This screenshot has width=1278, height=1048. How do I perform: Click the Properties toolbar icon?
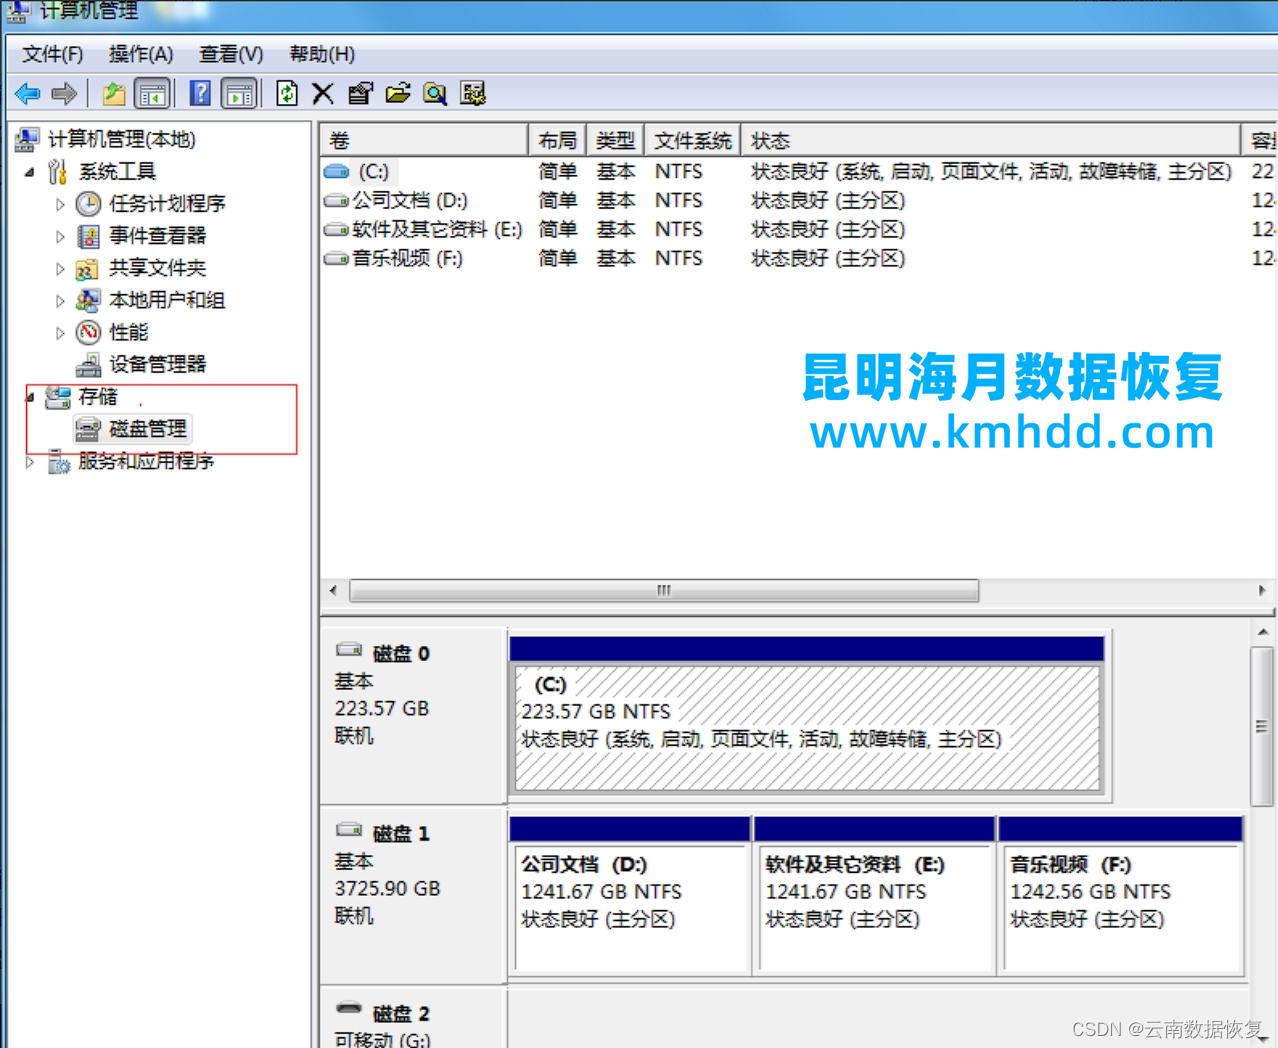(360, 94)
